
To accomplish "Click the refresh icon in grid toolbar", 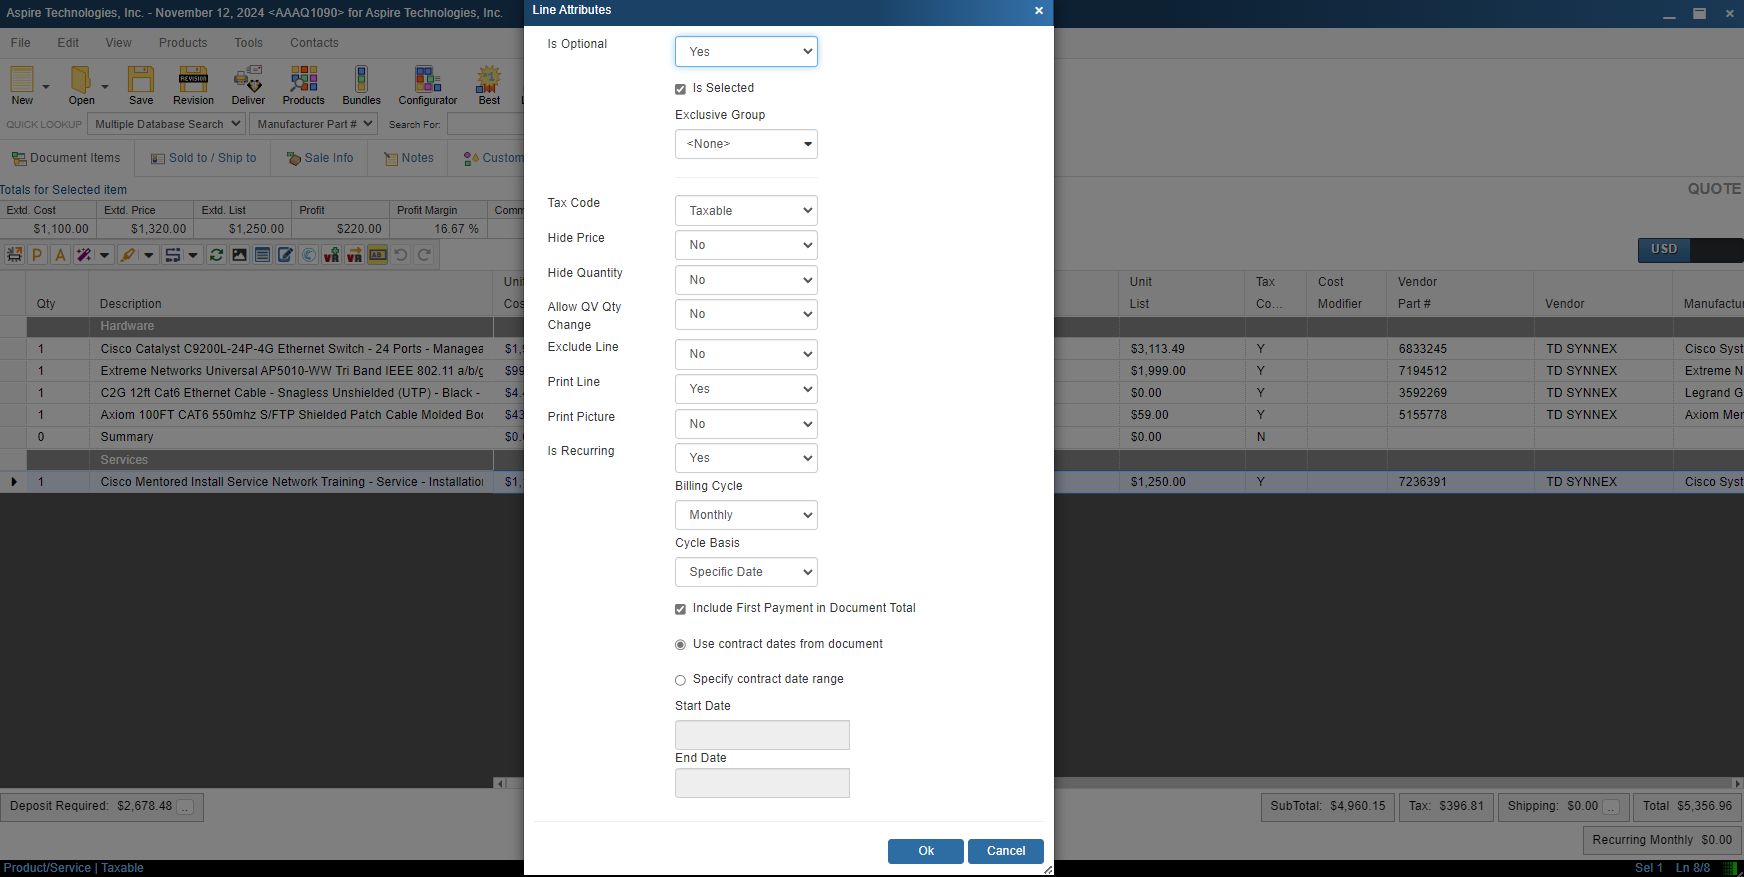I will 216,255.
